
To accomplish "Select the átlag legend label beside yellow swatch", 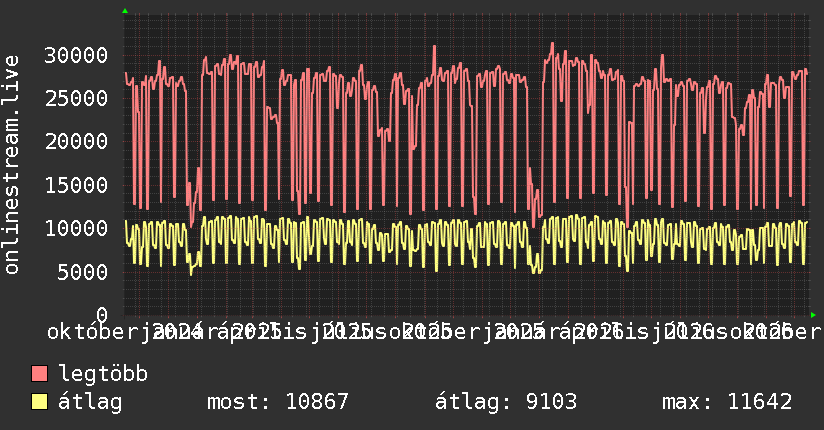I will coord(90,402).
